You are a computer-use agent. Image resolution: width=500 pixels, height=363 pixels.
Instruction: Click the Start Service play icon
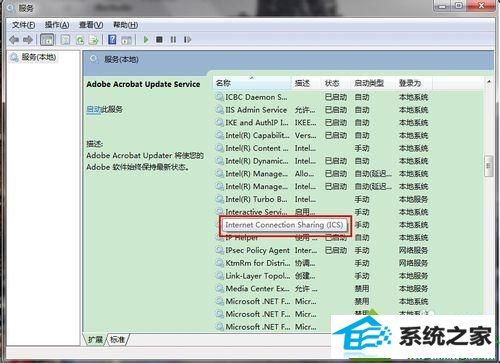[x=146, y=40]
